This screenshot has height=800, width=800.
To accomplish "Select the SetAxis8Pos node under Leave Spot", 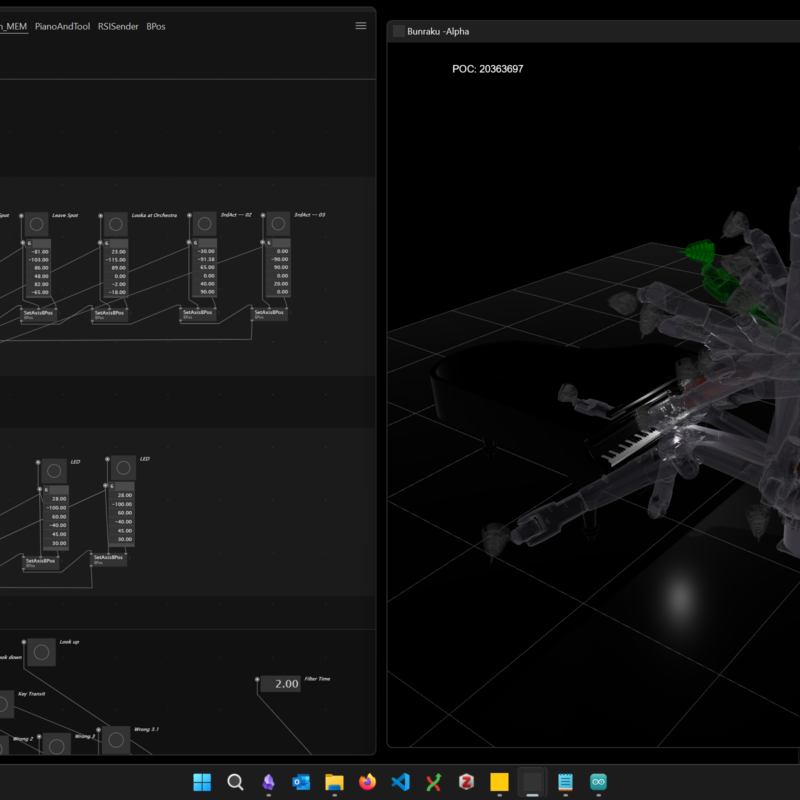I will 40,313.
